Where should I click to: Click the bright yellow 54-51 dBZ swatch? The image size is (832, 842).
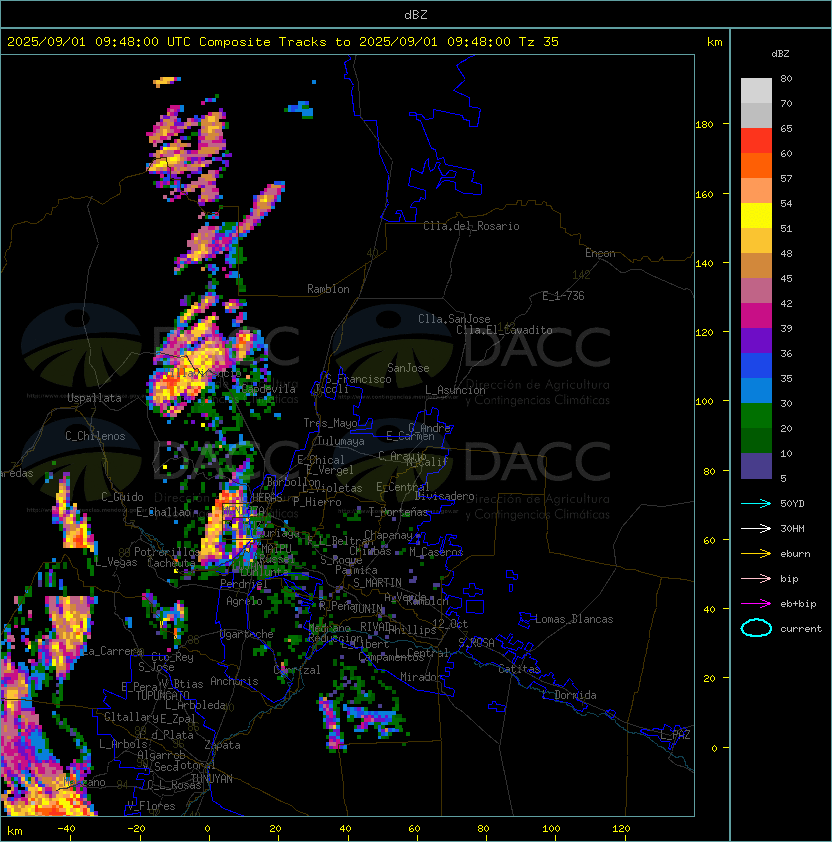pos(756,216)
